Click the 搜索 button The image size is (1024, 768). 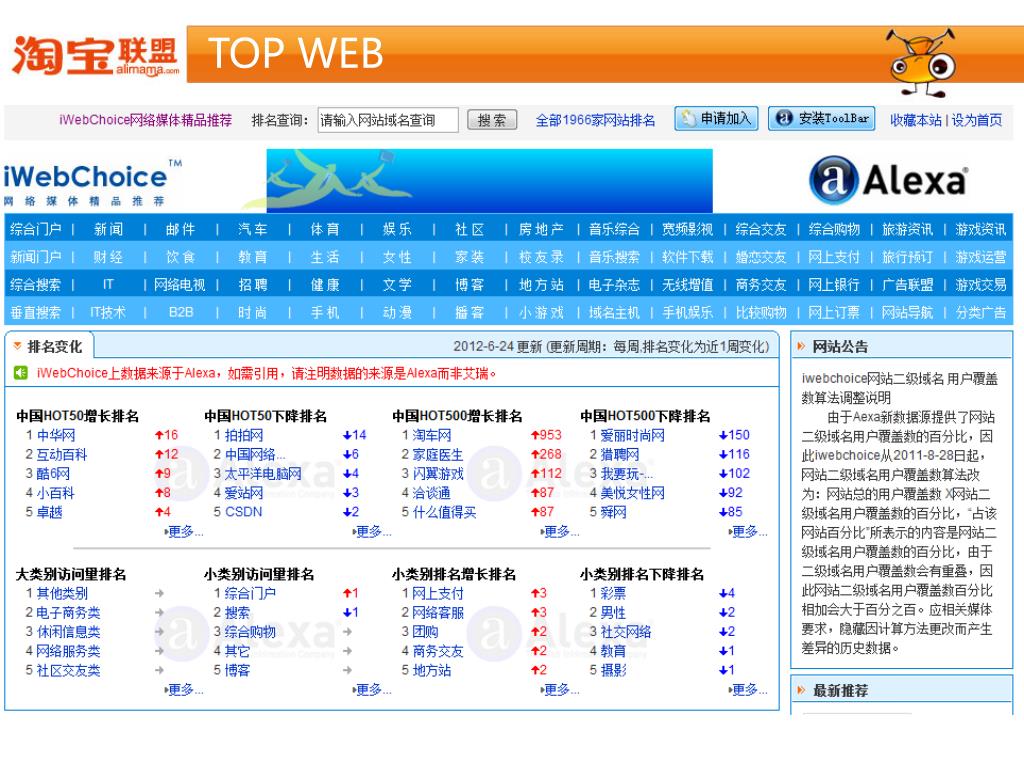click(492, 120)
